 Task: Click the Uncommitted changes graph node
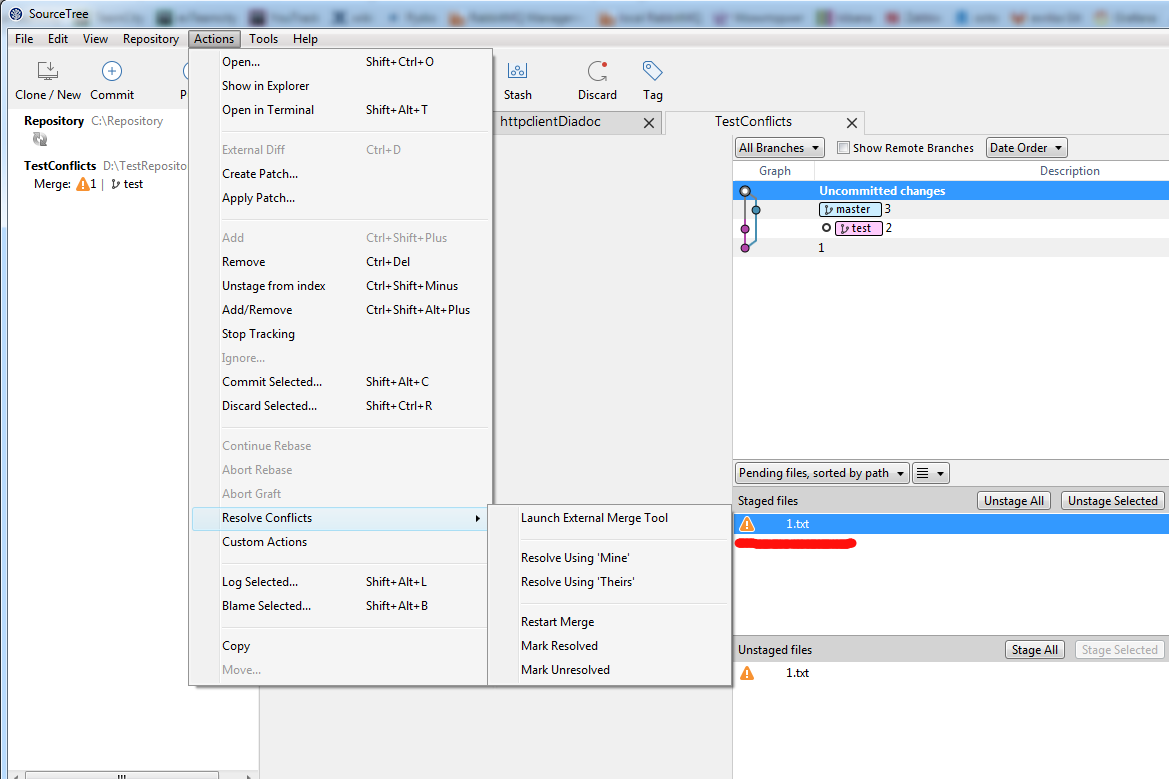tap(745, 192)
